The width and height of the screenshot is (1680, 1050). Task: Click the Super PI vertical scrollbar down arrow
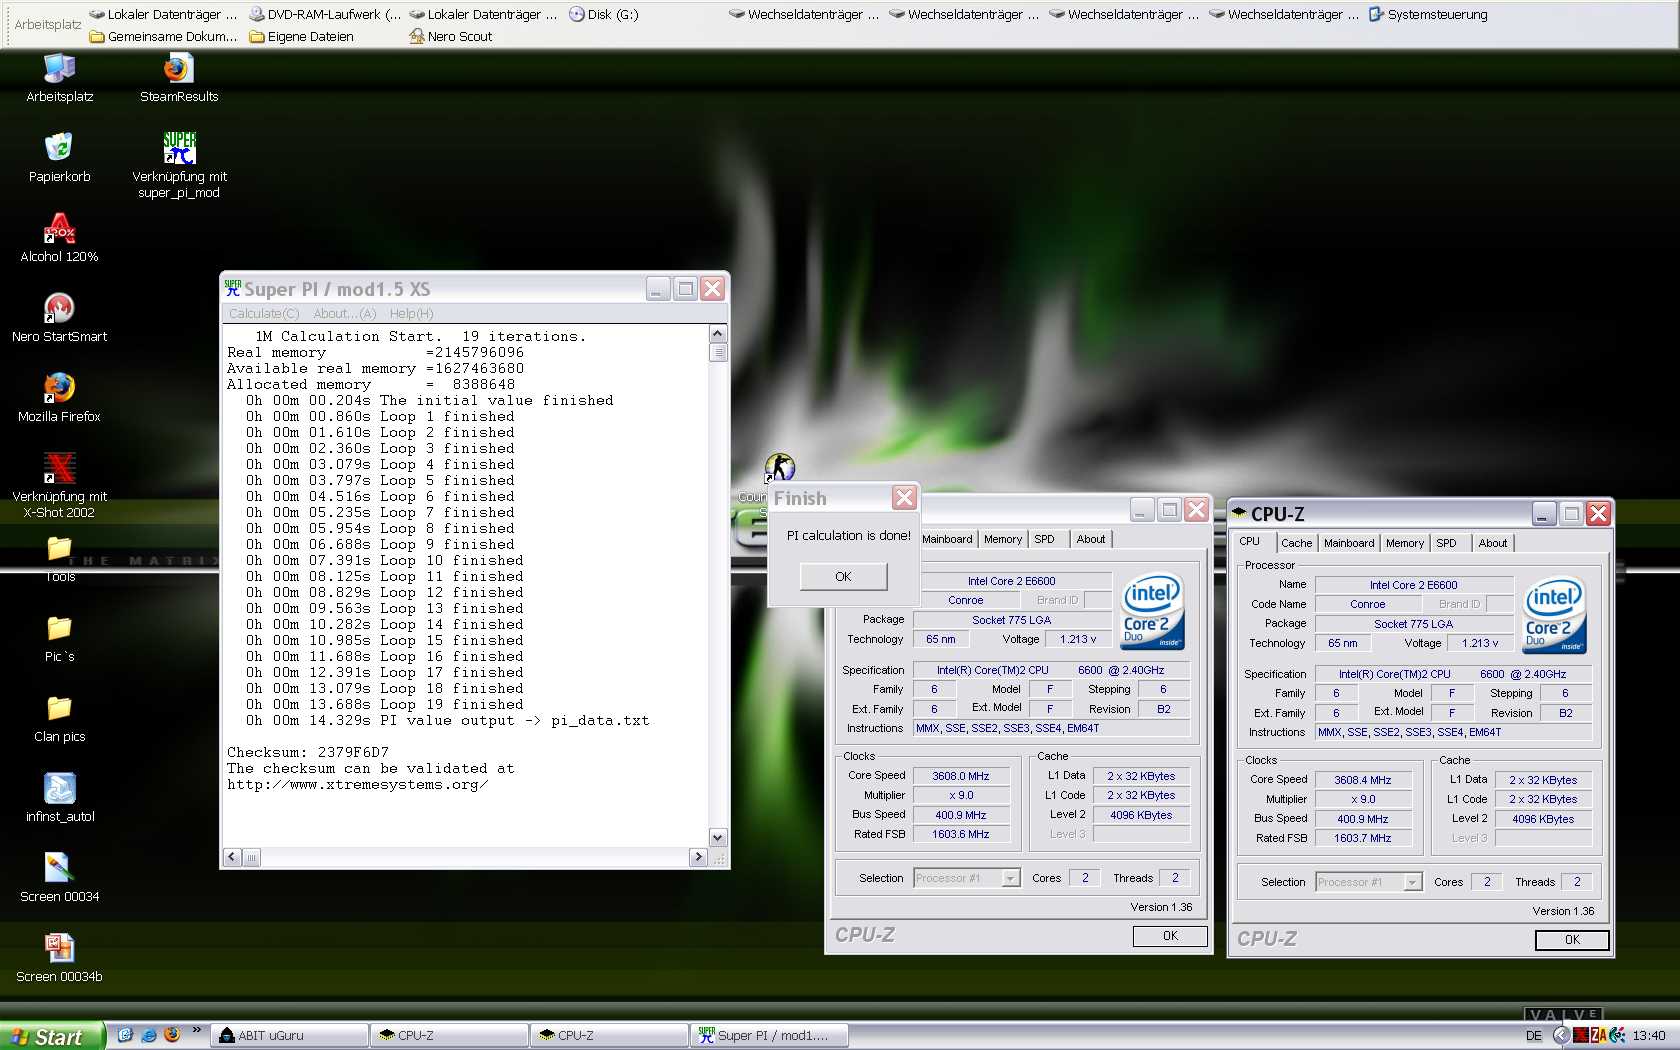[x=718, y=837]
